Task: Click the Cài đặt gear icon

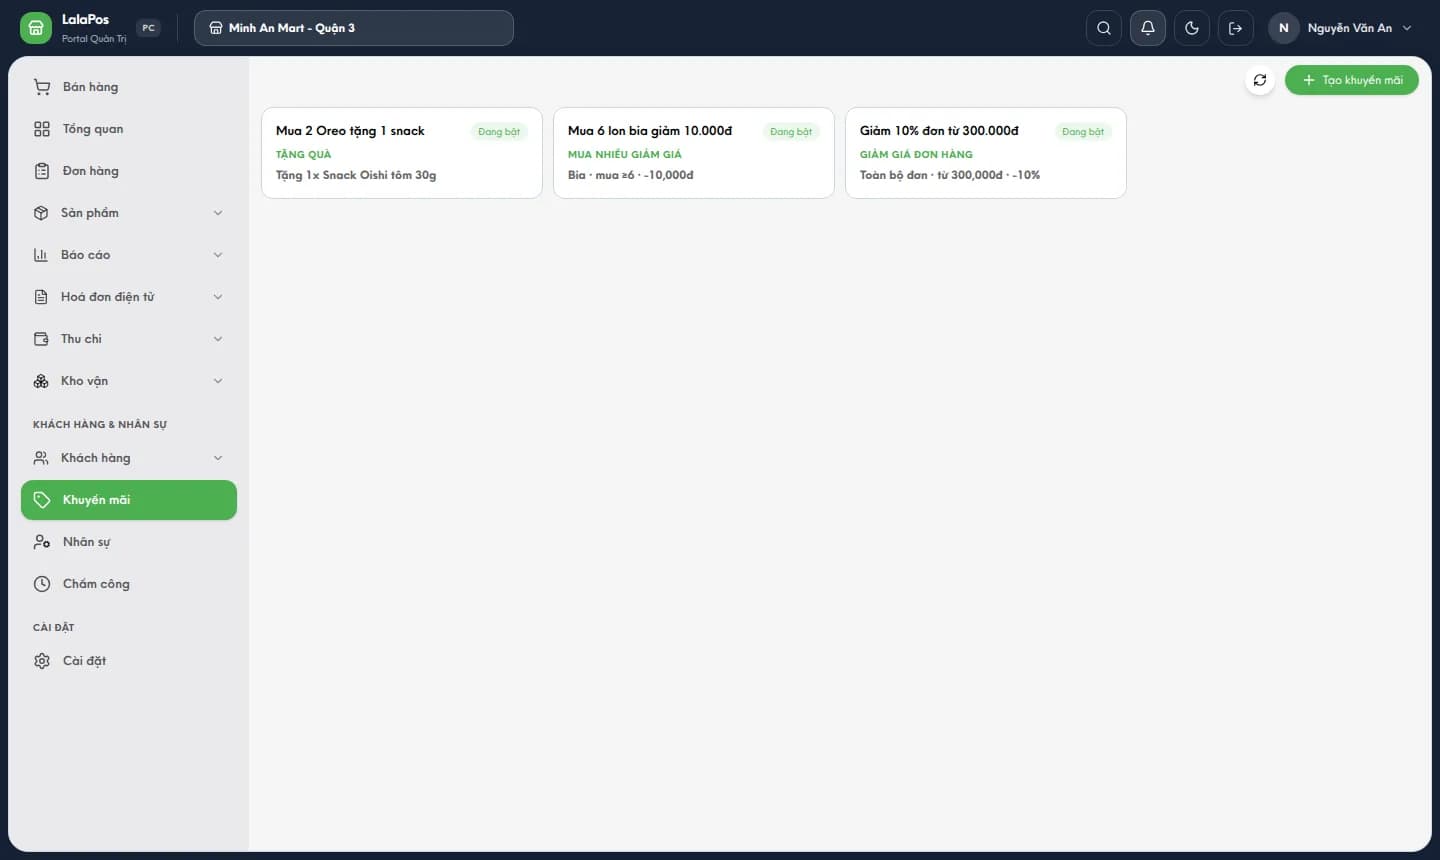Action: point(42,661)
